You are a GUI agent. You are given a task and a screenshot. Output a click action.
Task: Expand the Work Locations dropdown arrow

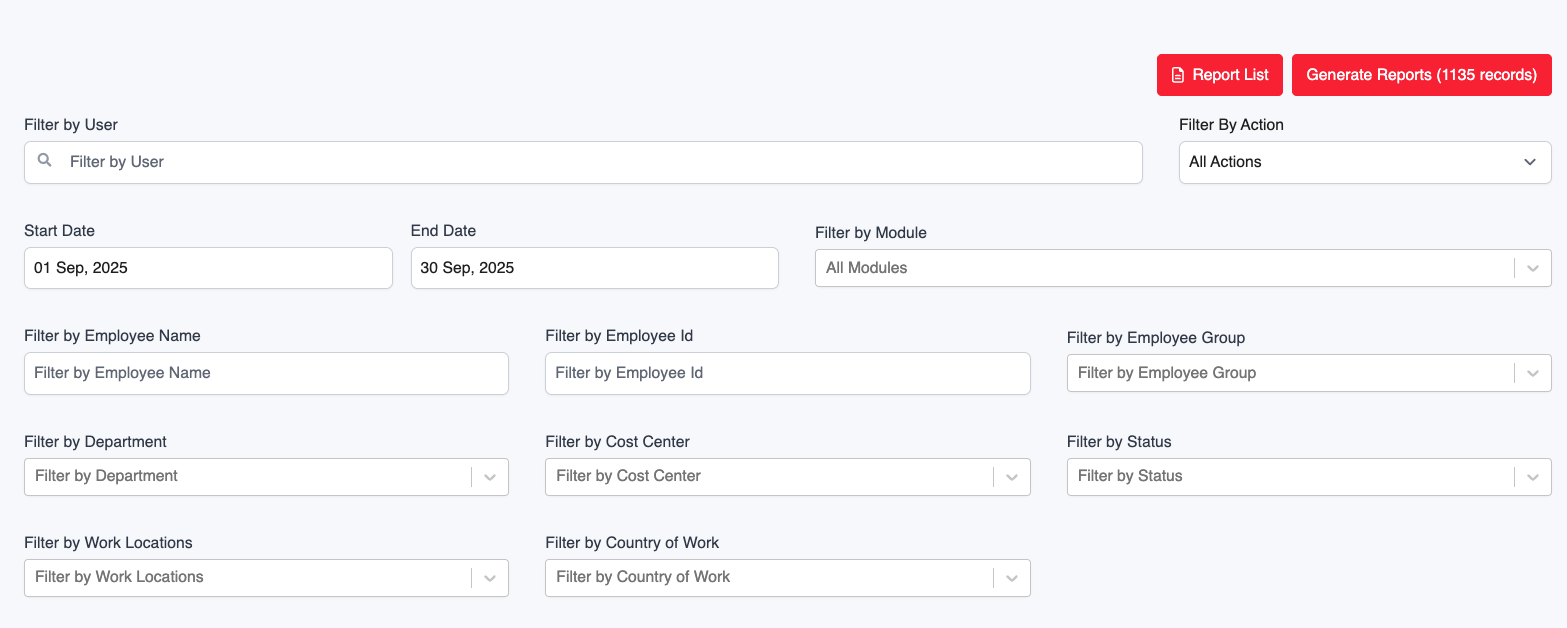(x=490, y=578)
